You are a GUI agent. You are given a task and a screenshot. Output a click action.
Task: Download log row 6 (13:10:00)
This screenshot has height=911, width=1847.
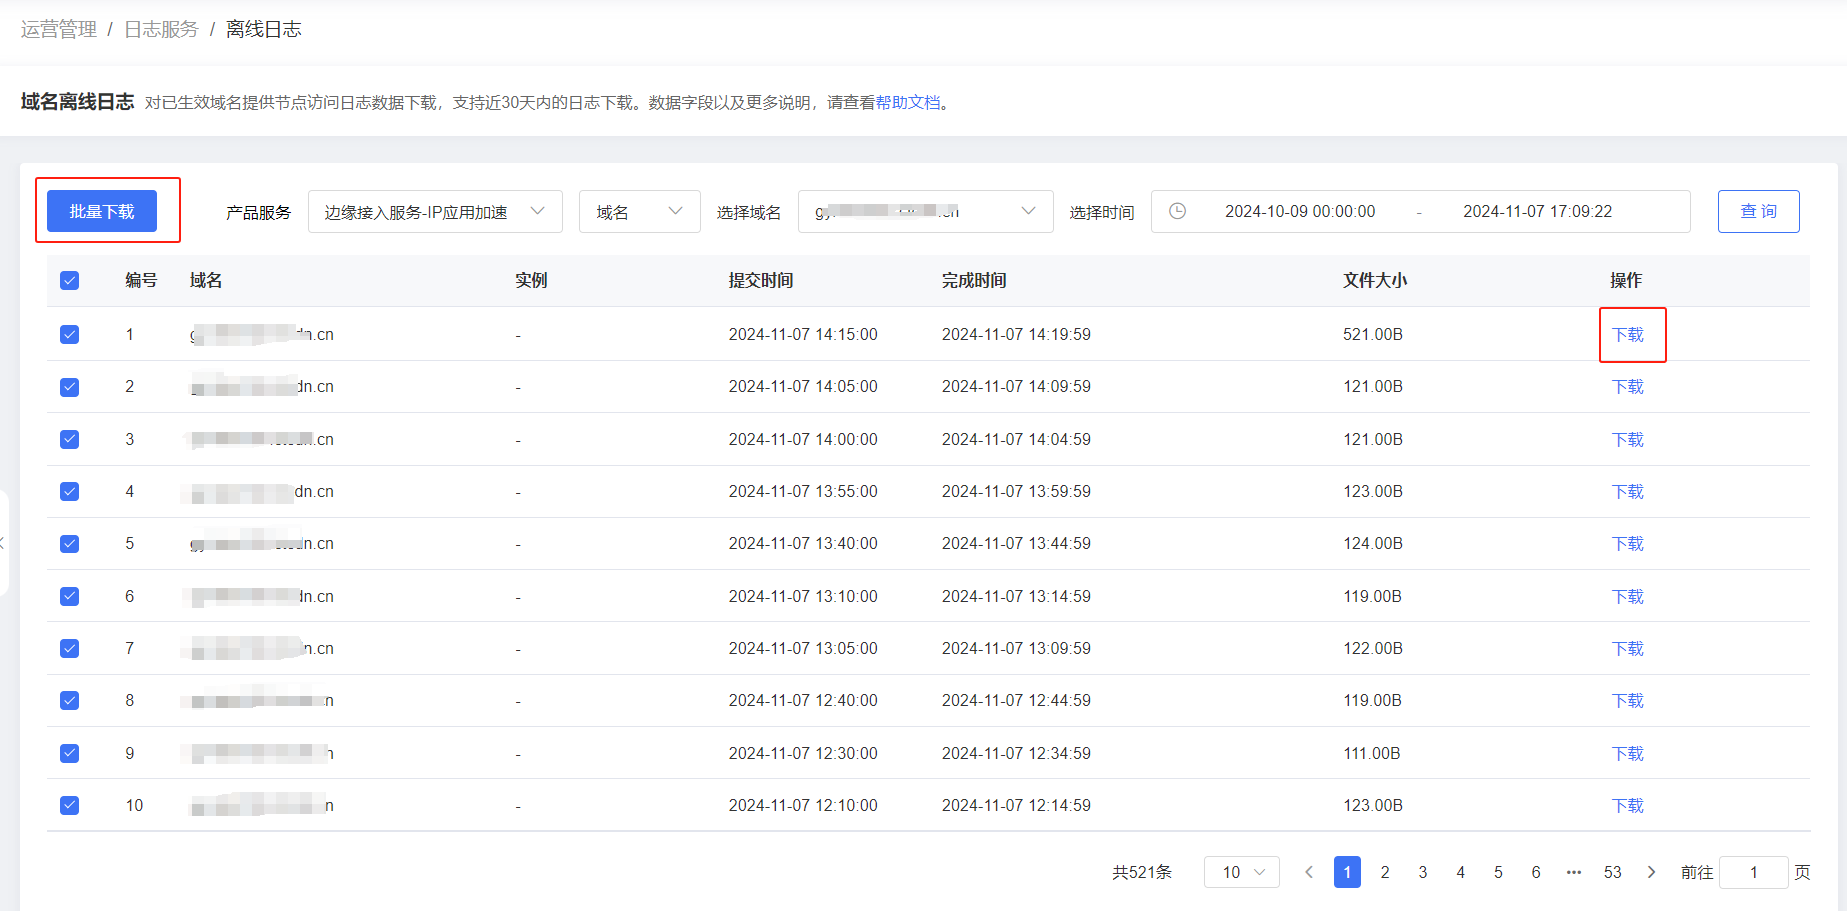pos(1628,596)
